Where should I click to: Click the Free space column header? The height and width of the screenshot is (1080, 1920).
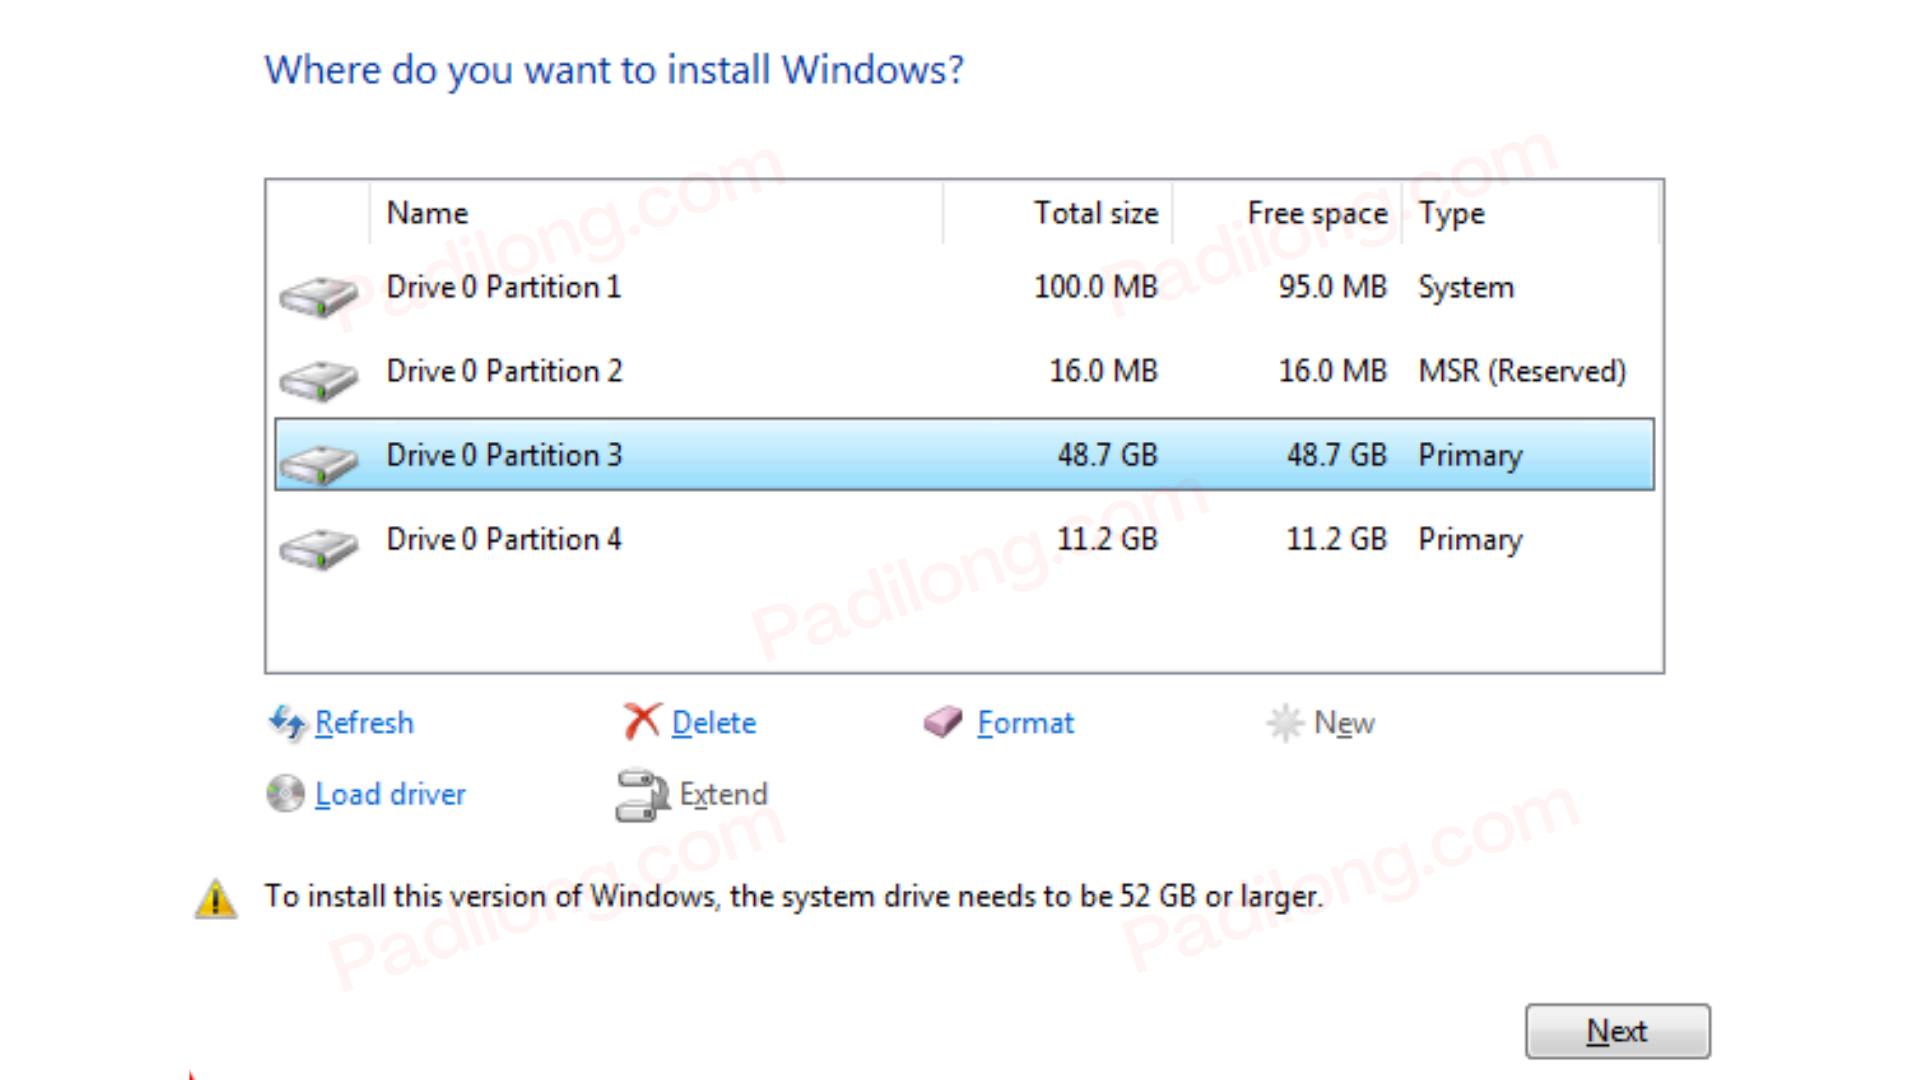coord(1316,213)
